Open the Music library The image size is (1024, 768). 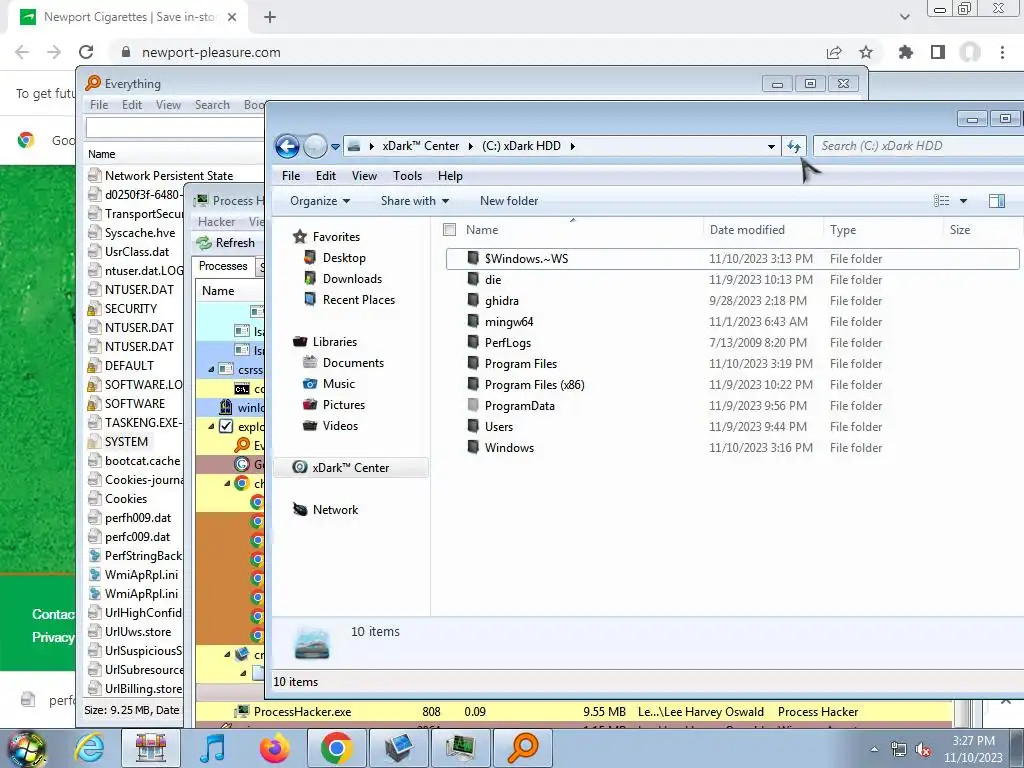(338, 383)
